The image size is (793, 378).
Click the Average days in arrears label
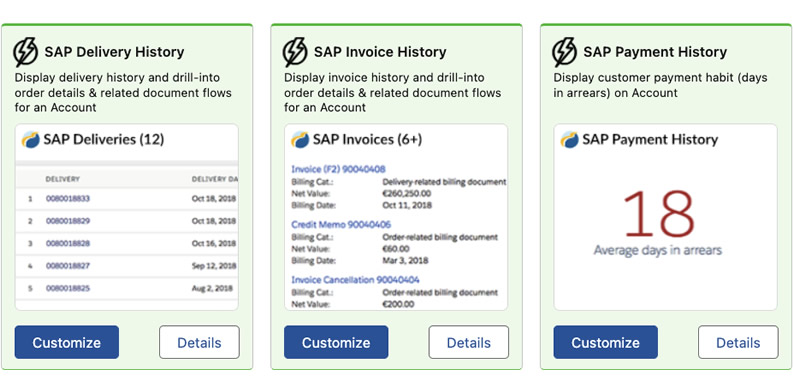coord(657,250)
